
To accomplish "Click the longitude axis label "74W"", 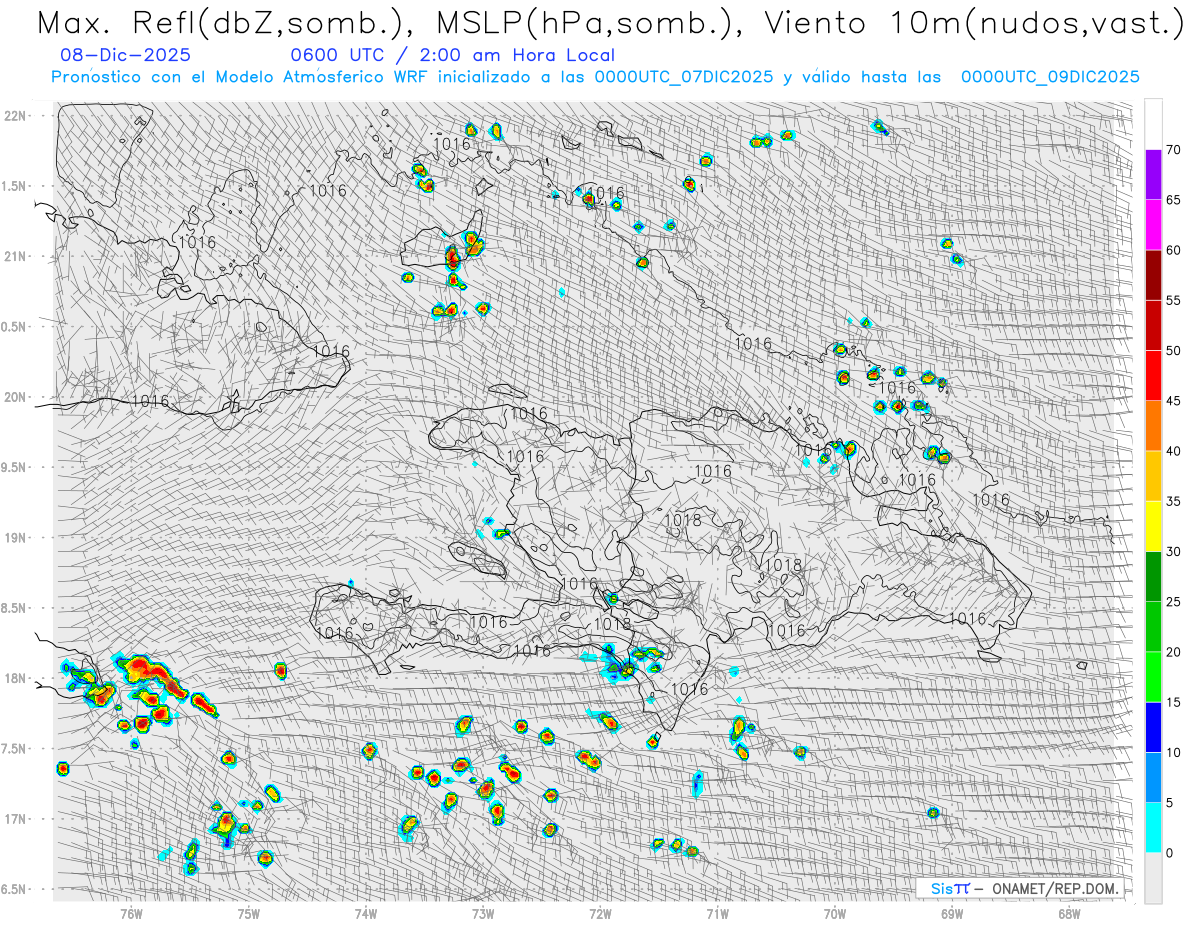I will coord(365,913).
